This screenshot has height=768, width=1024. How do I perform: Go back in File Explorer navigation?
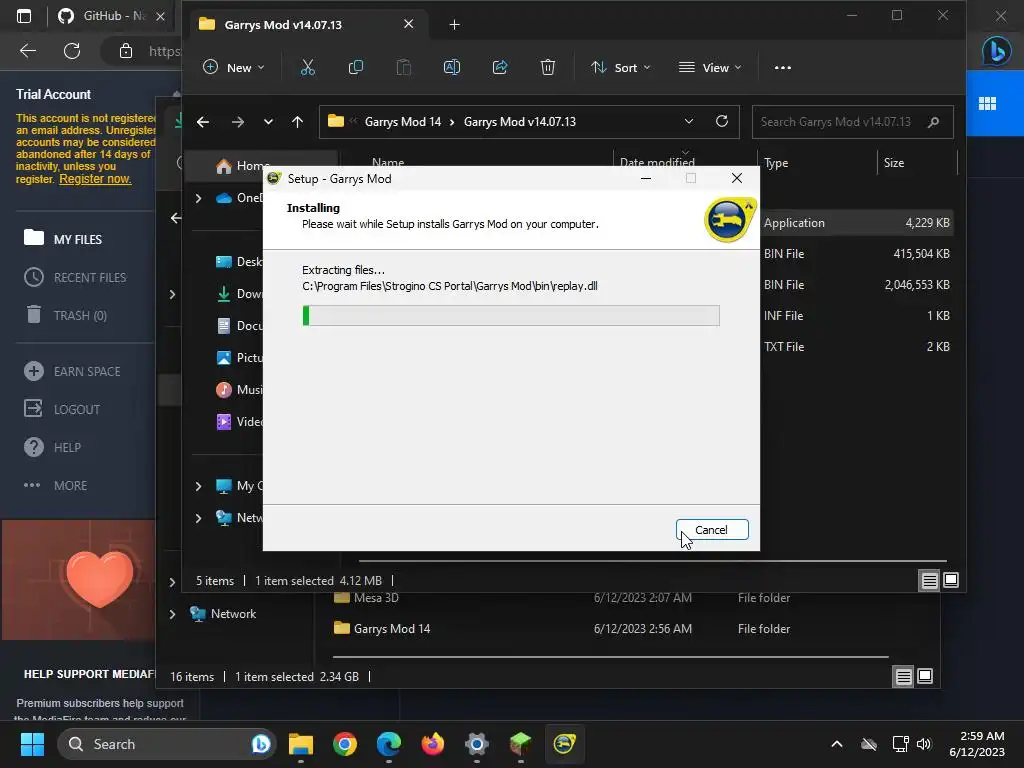pyautogui.click(x=203, y=122)
